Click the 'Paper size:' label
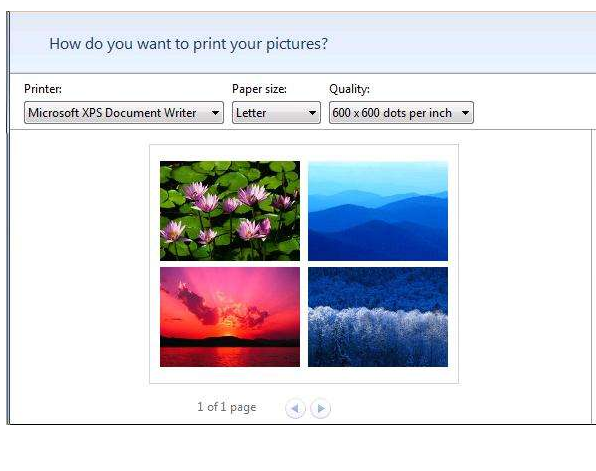 (259, 89)
